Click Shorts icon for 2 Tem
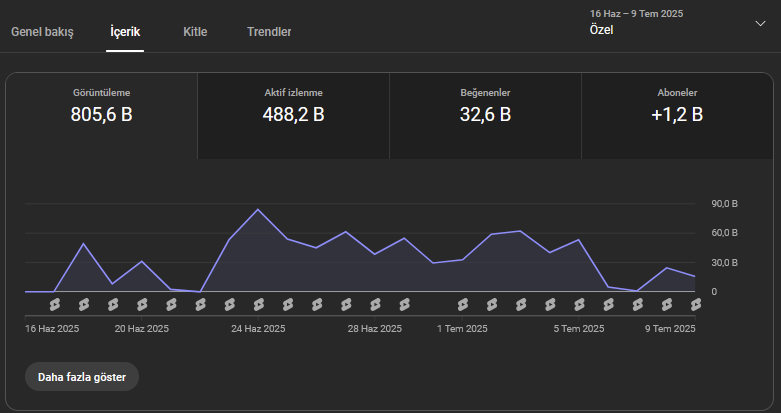 coord(492,304)
